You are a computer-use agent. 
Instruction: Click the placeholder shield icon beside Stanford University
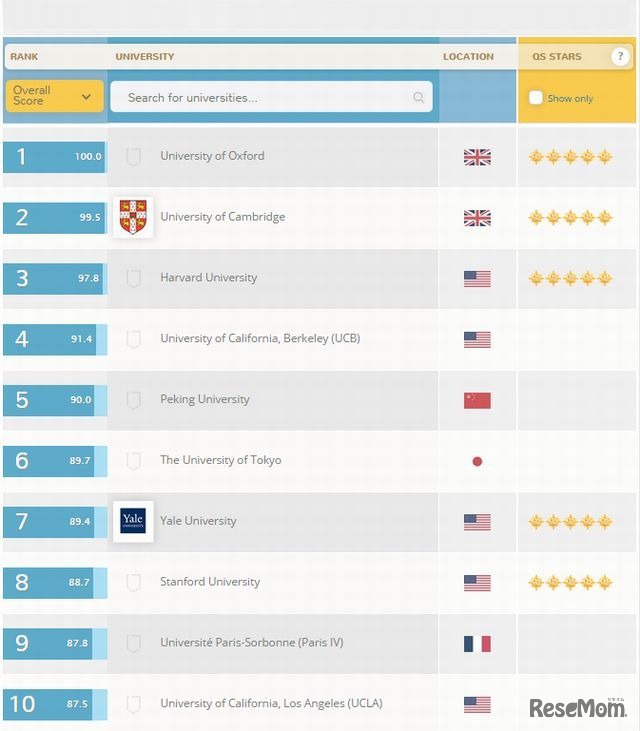pos(133,582)
